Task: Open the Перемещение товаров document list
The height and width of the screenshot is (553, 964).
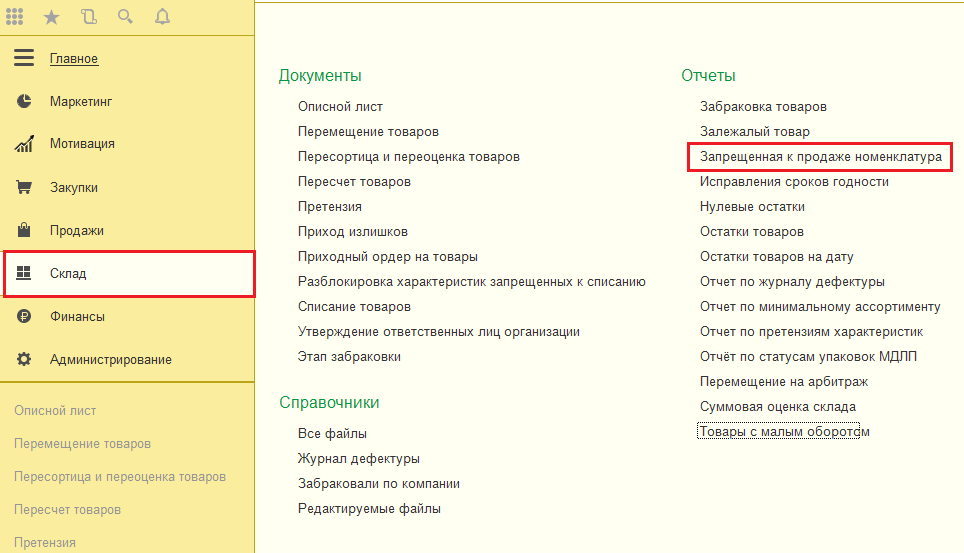Action: (x=368, y=132)
